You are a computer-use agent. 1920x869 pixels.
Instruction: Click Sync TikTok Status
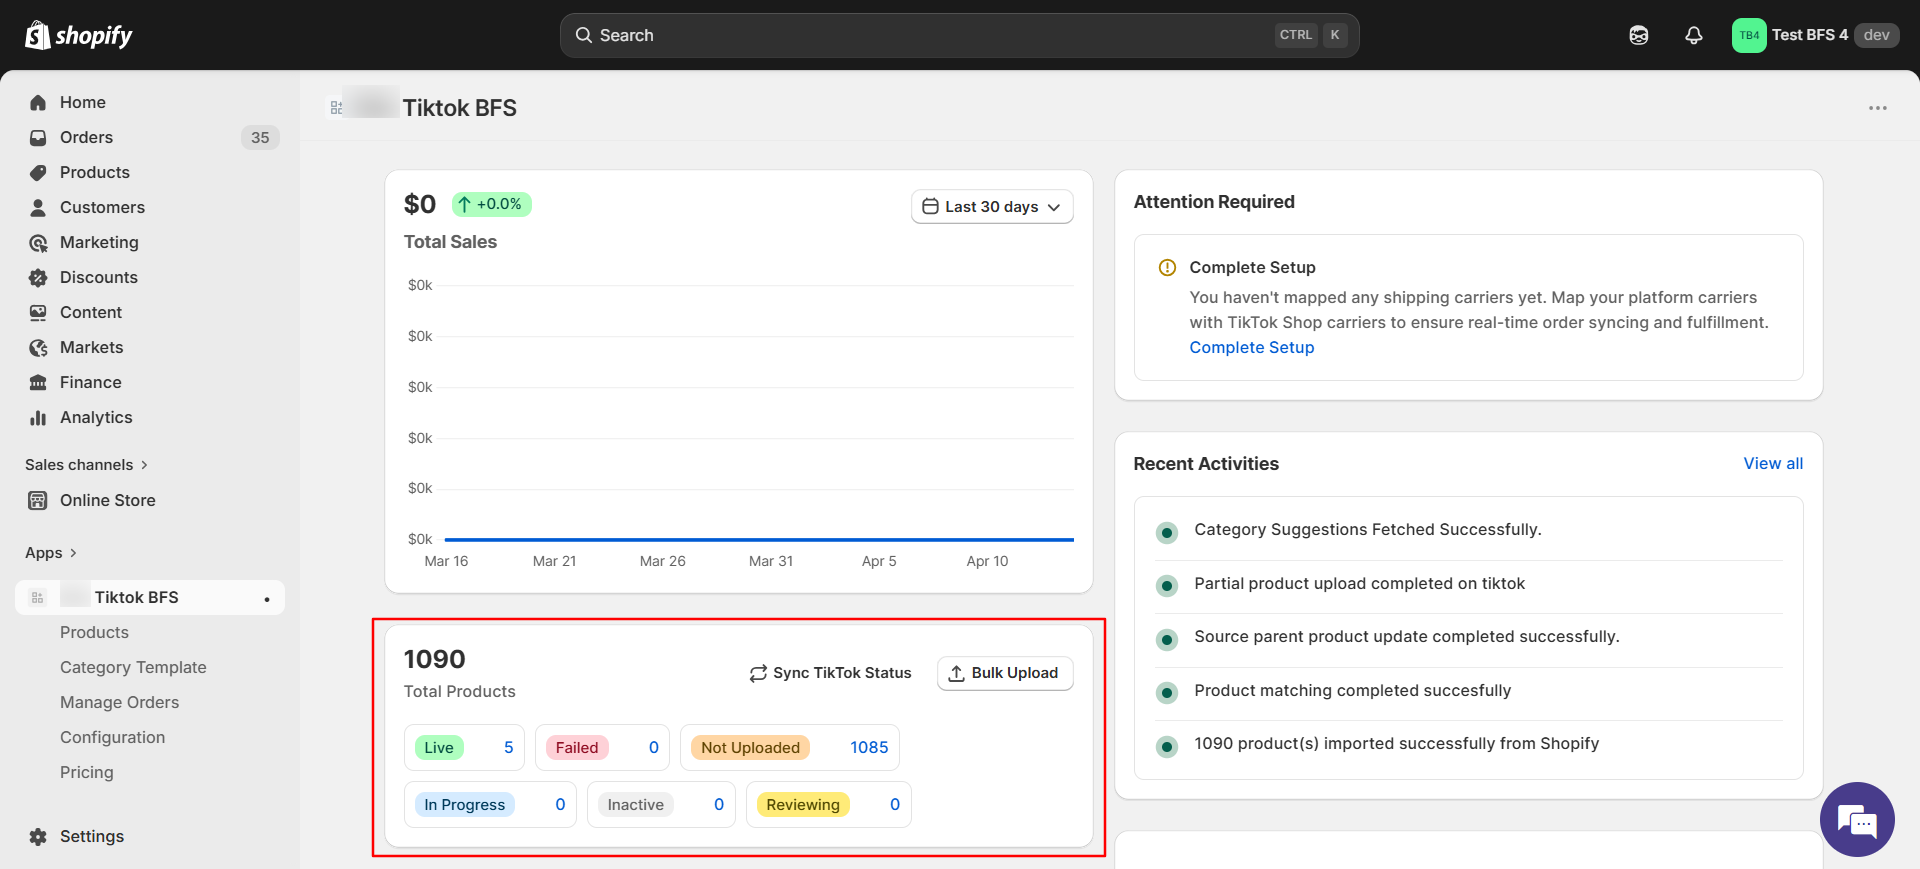pos(830,673)
